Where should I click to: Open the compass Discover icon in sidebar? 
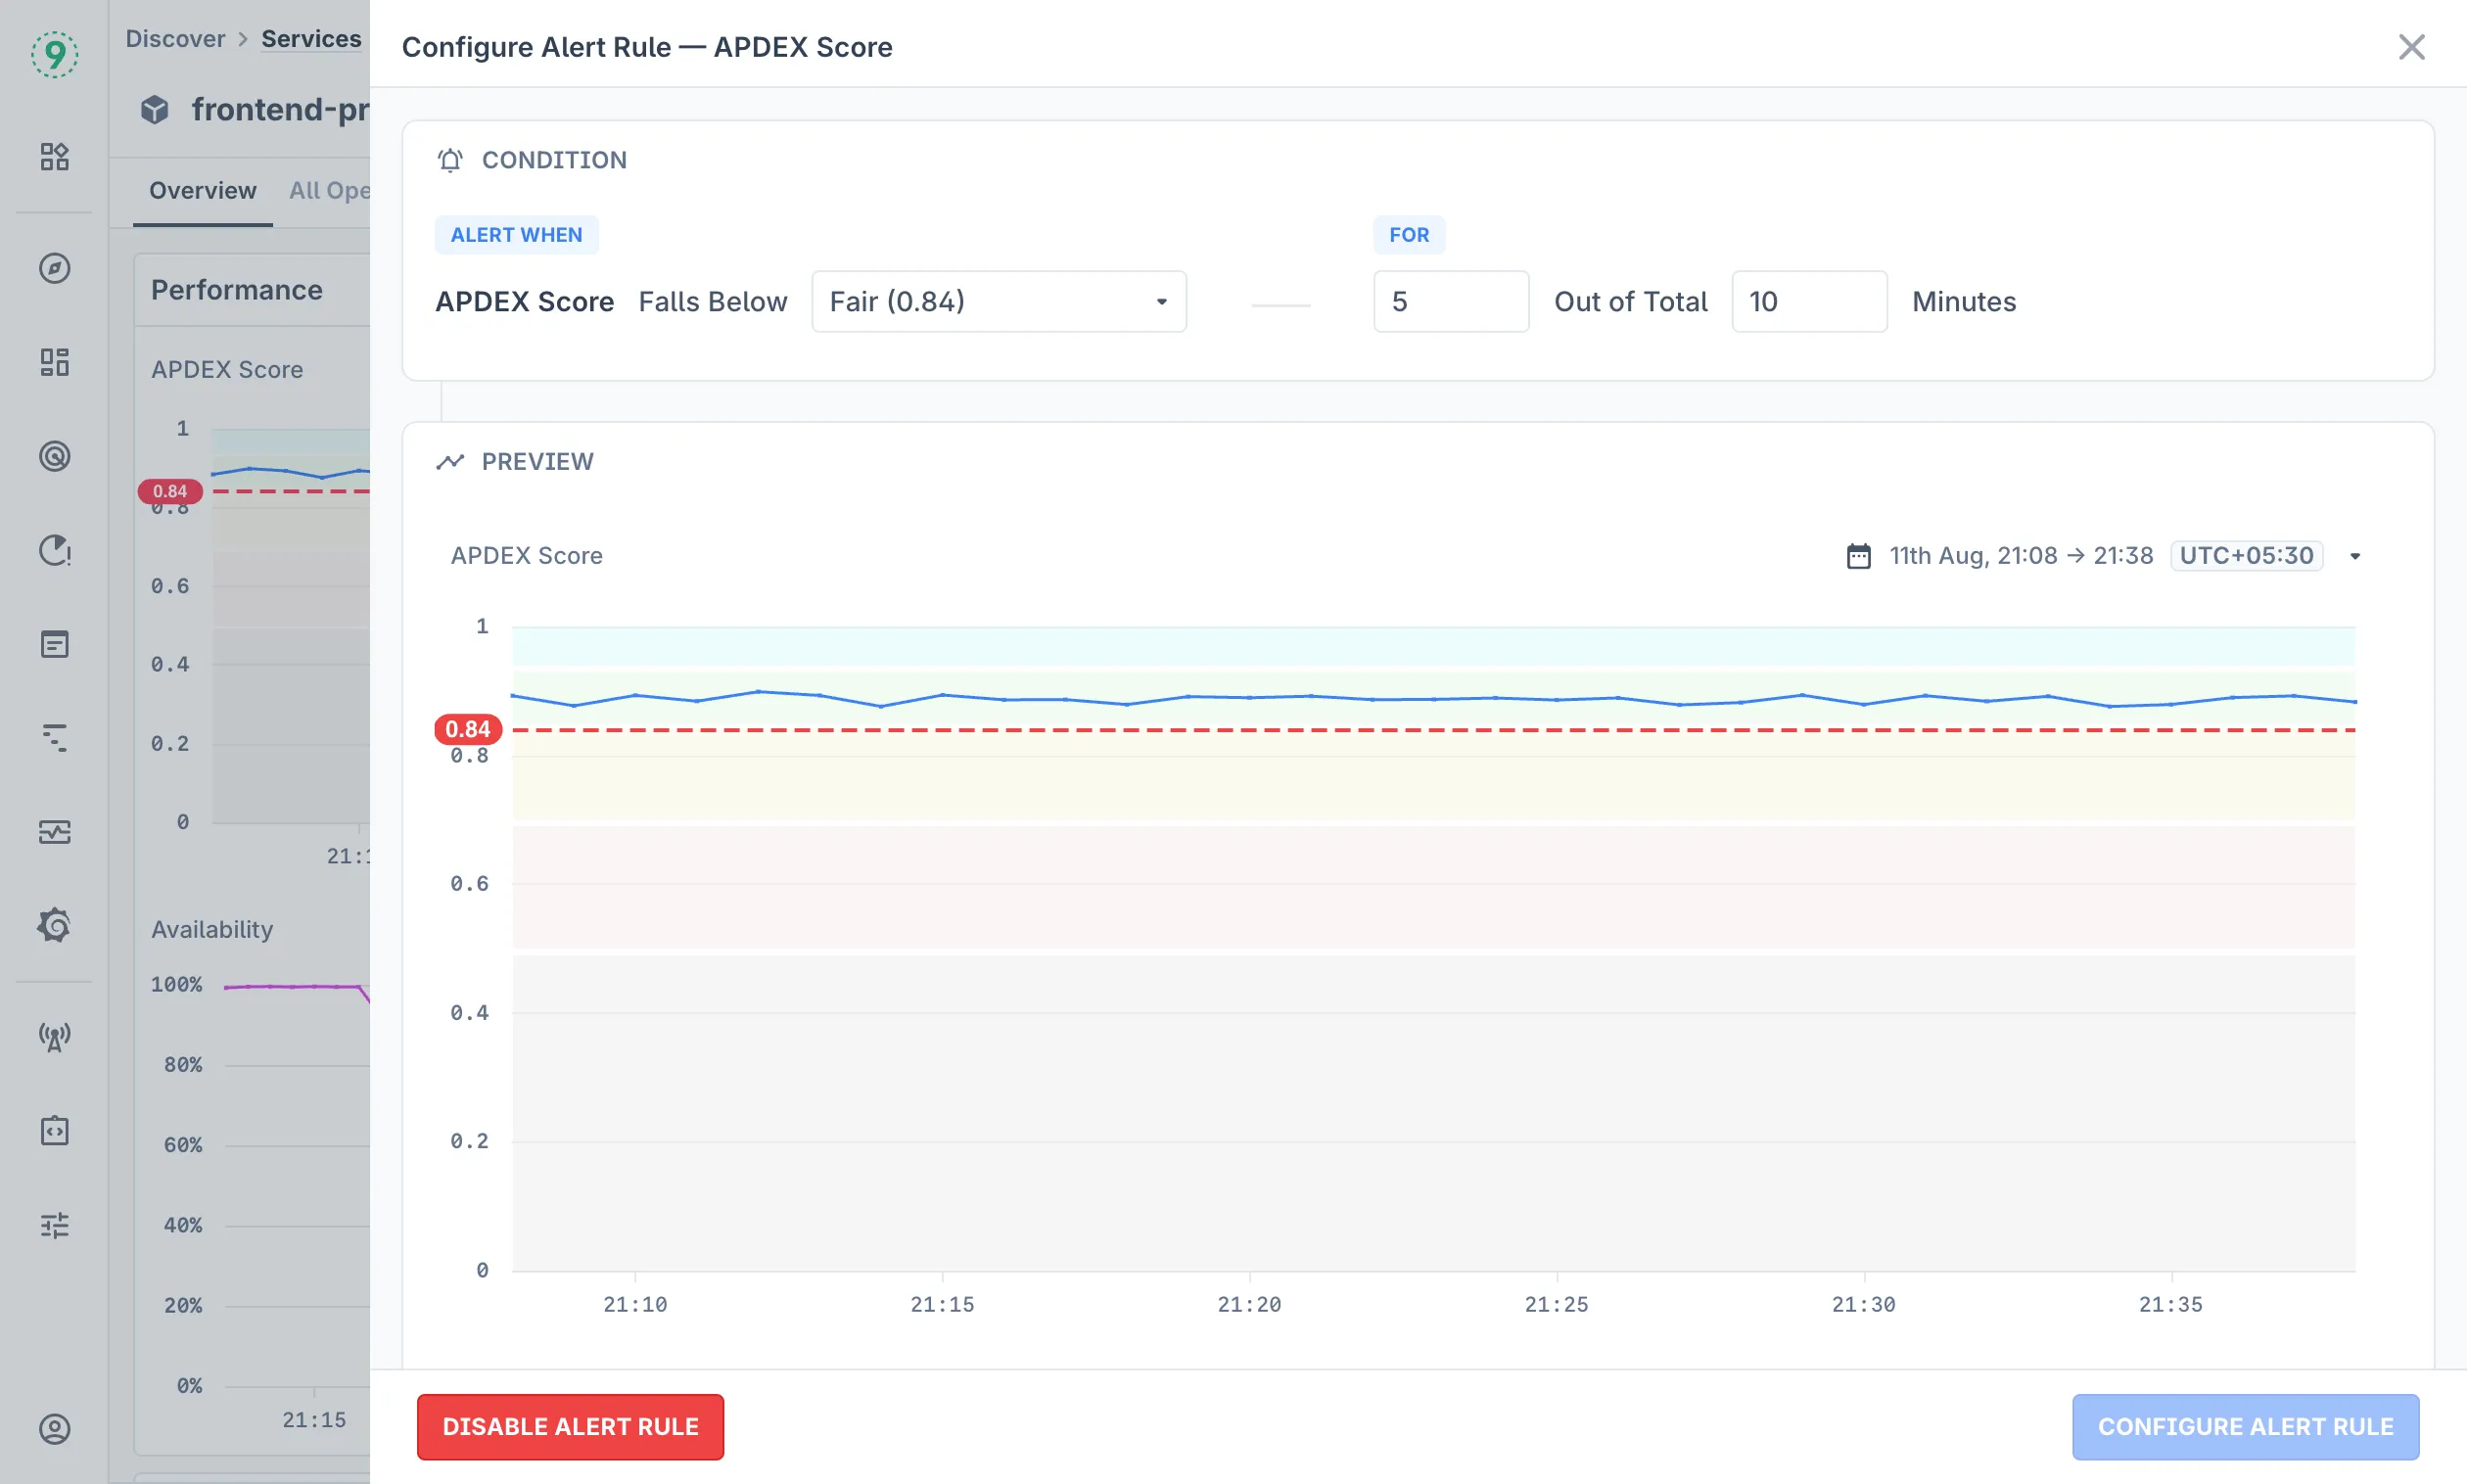tap(54, 268)
